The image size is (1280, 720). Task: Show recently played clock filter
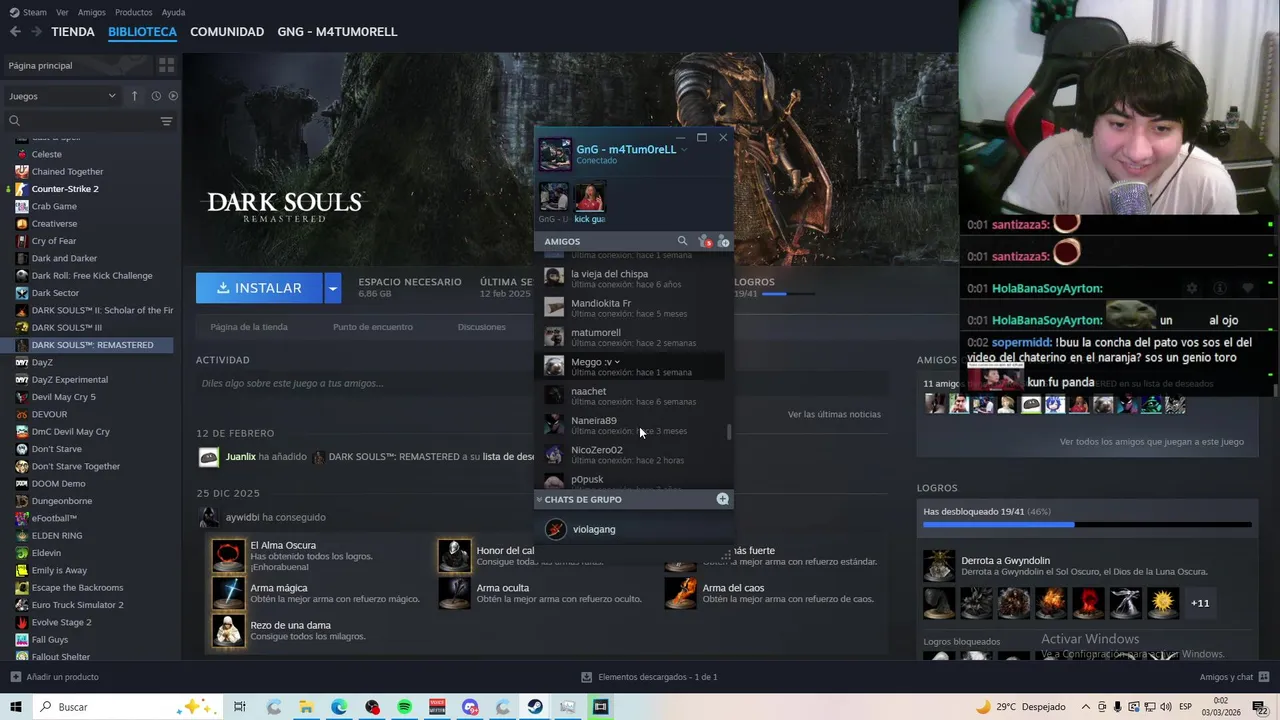156,96
